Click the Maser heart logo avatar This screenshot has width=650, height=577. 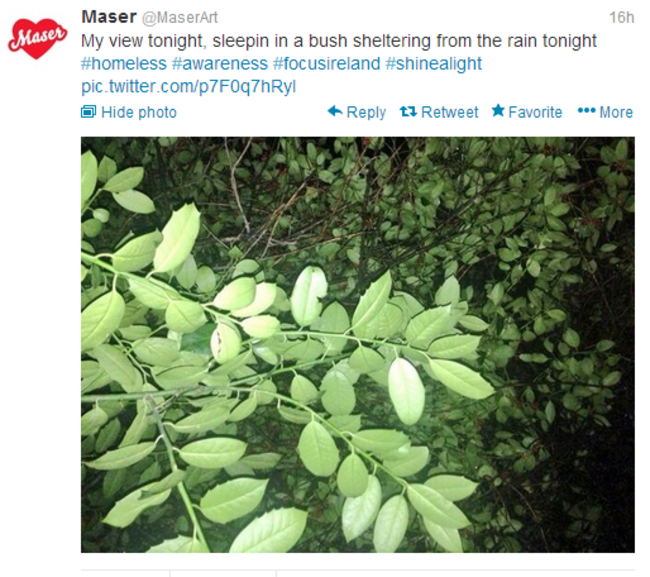pos(38,39)
